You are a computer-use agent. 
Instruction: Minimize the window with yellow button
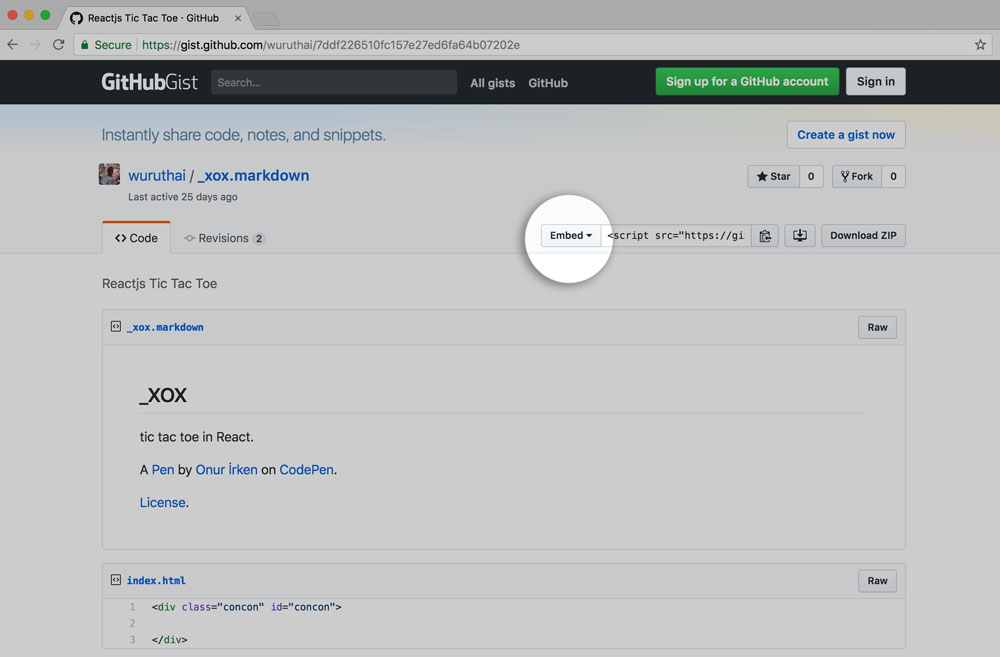(x=29, y=15)
